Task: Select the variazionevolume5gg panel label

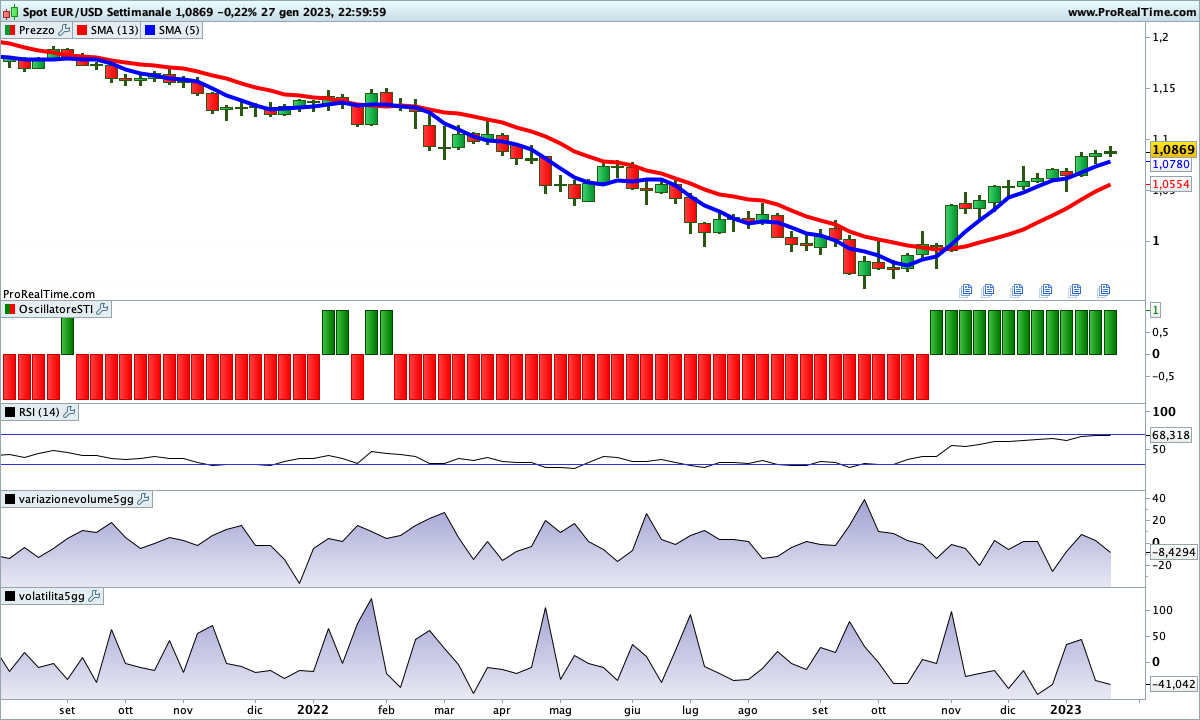Action: coord(76,499)
